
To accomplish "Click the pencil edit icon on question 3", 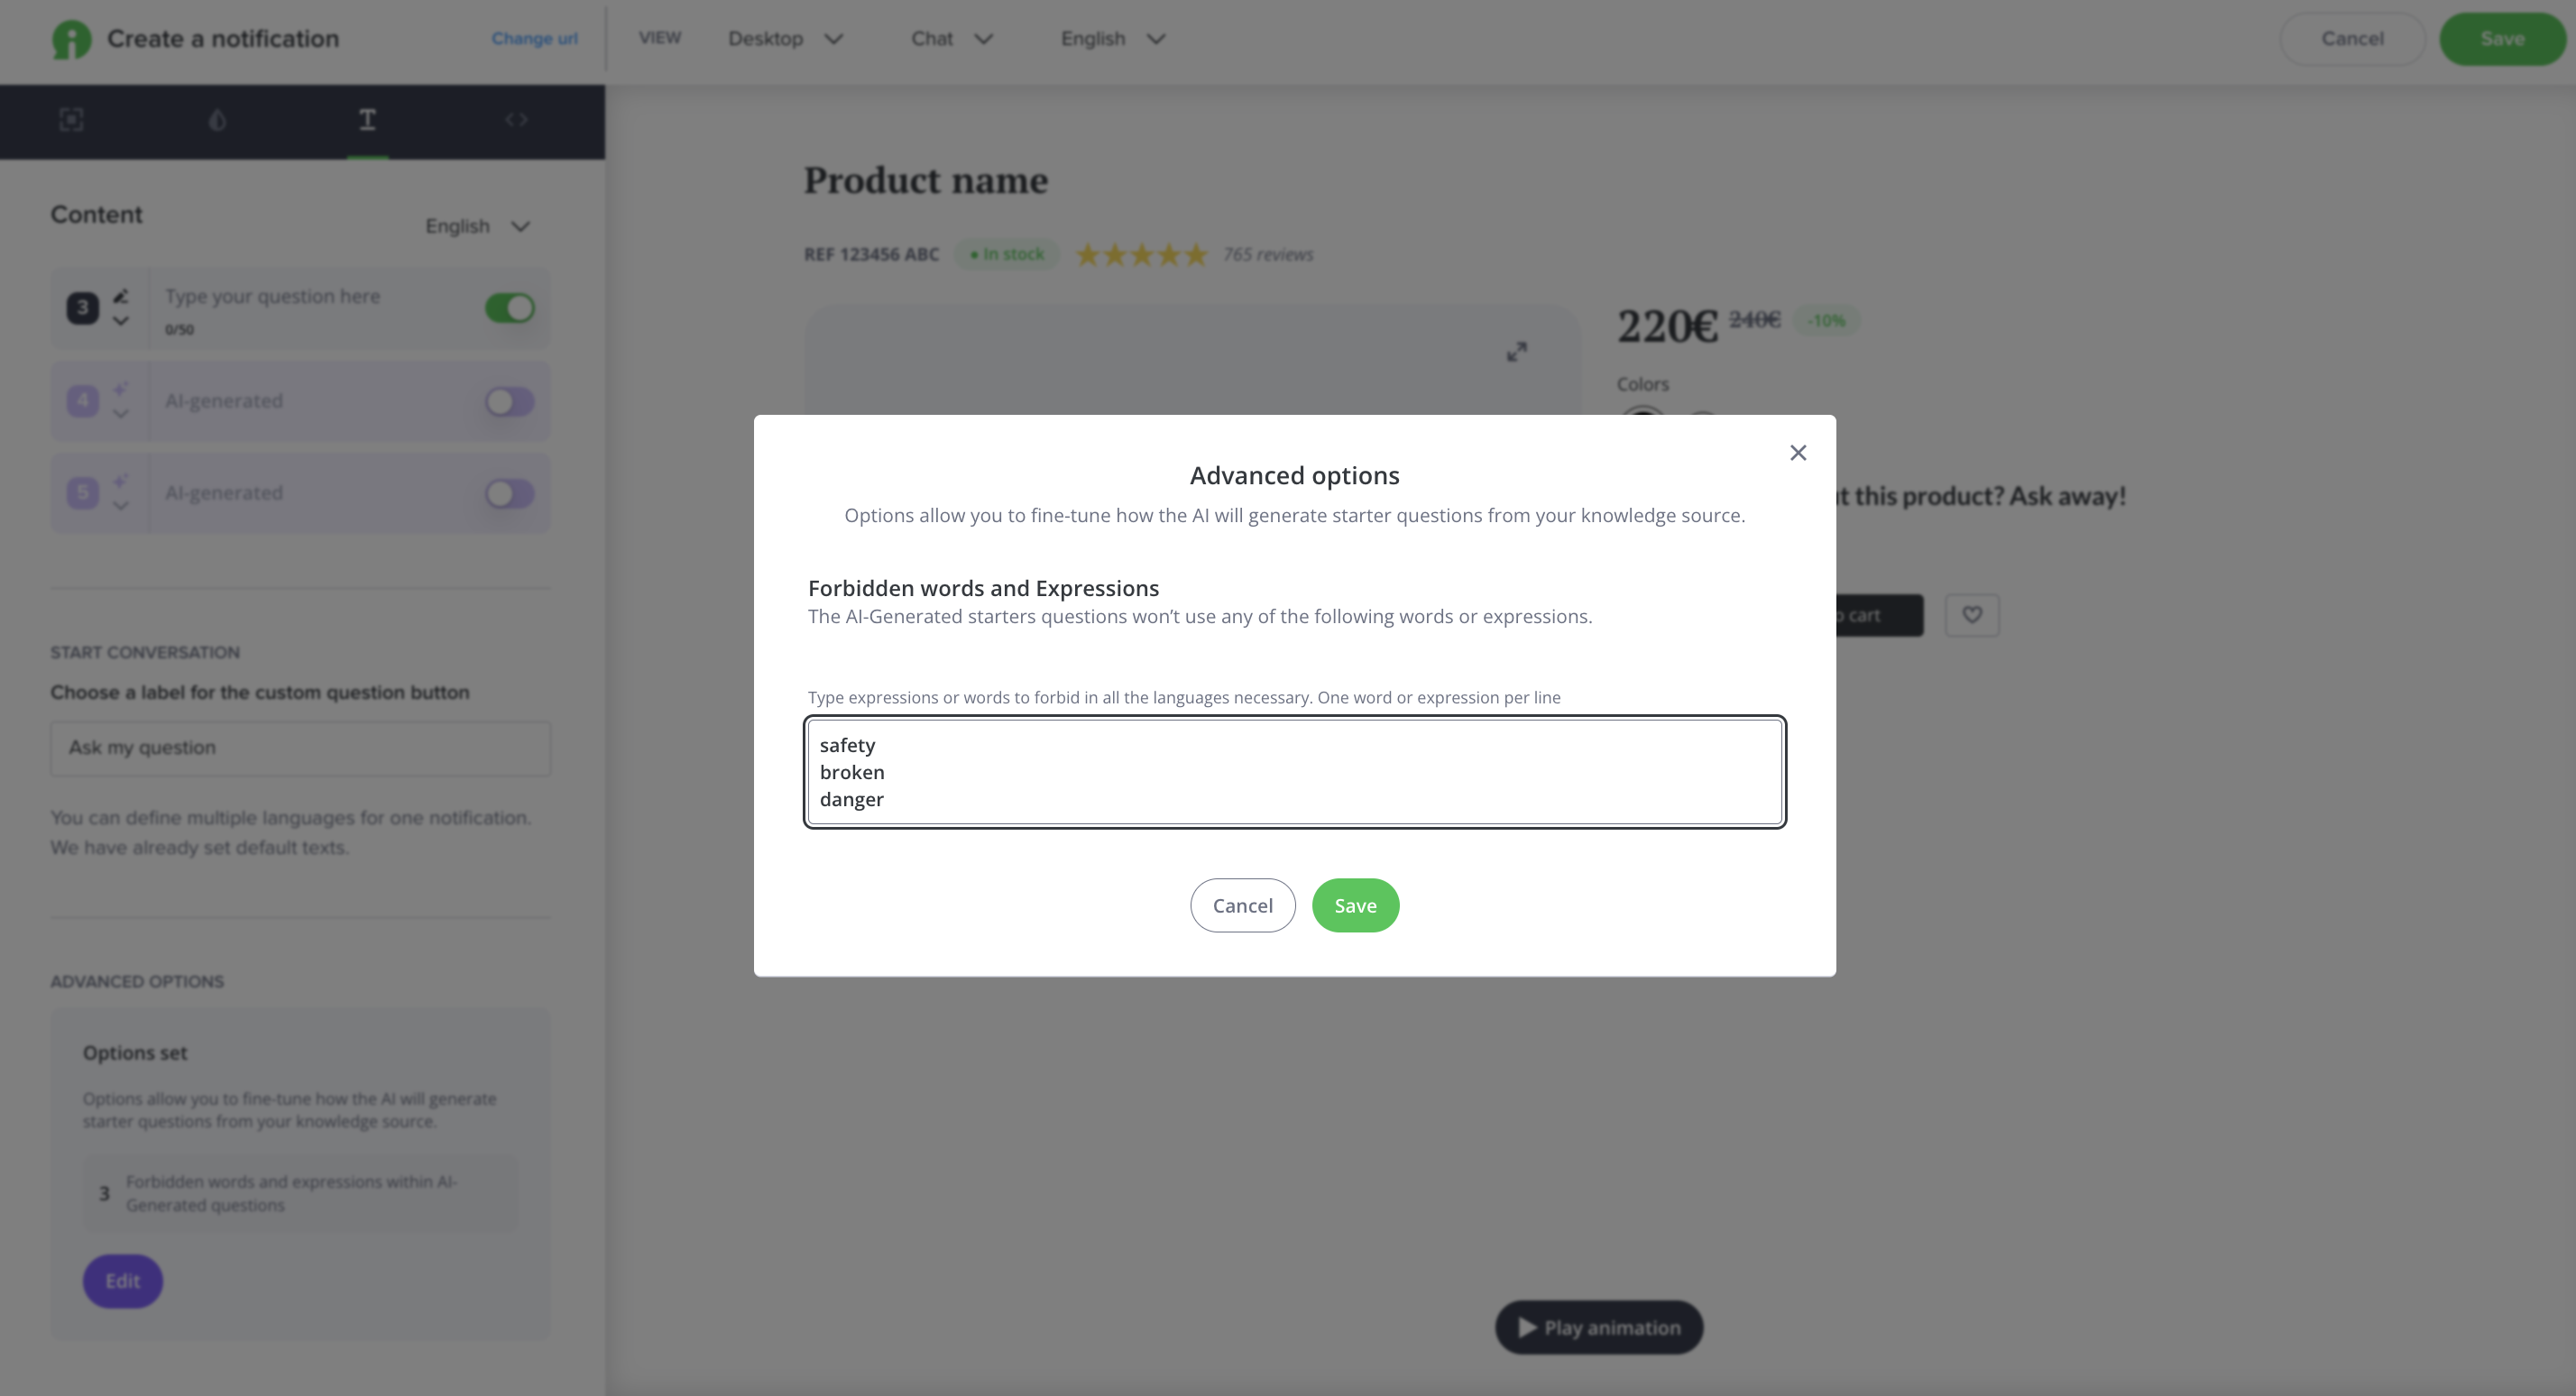I will point(121,296).
